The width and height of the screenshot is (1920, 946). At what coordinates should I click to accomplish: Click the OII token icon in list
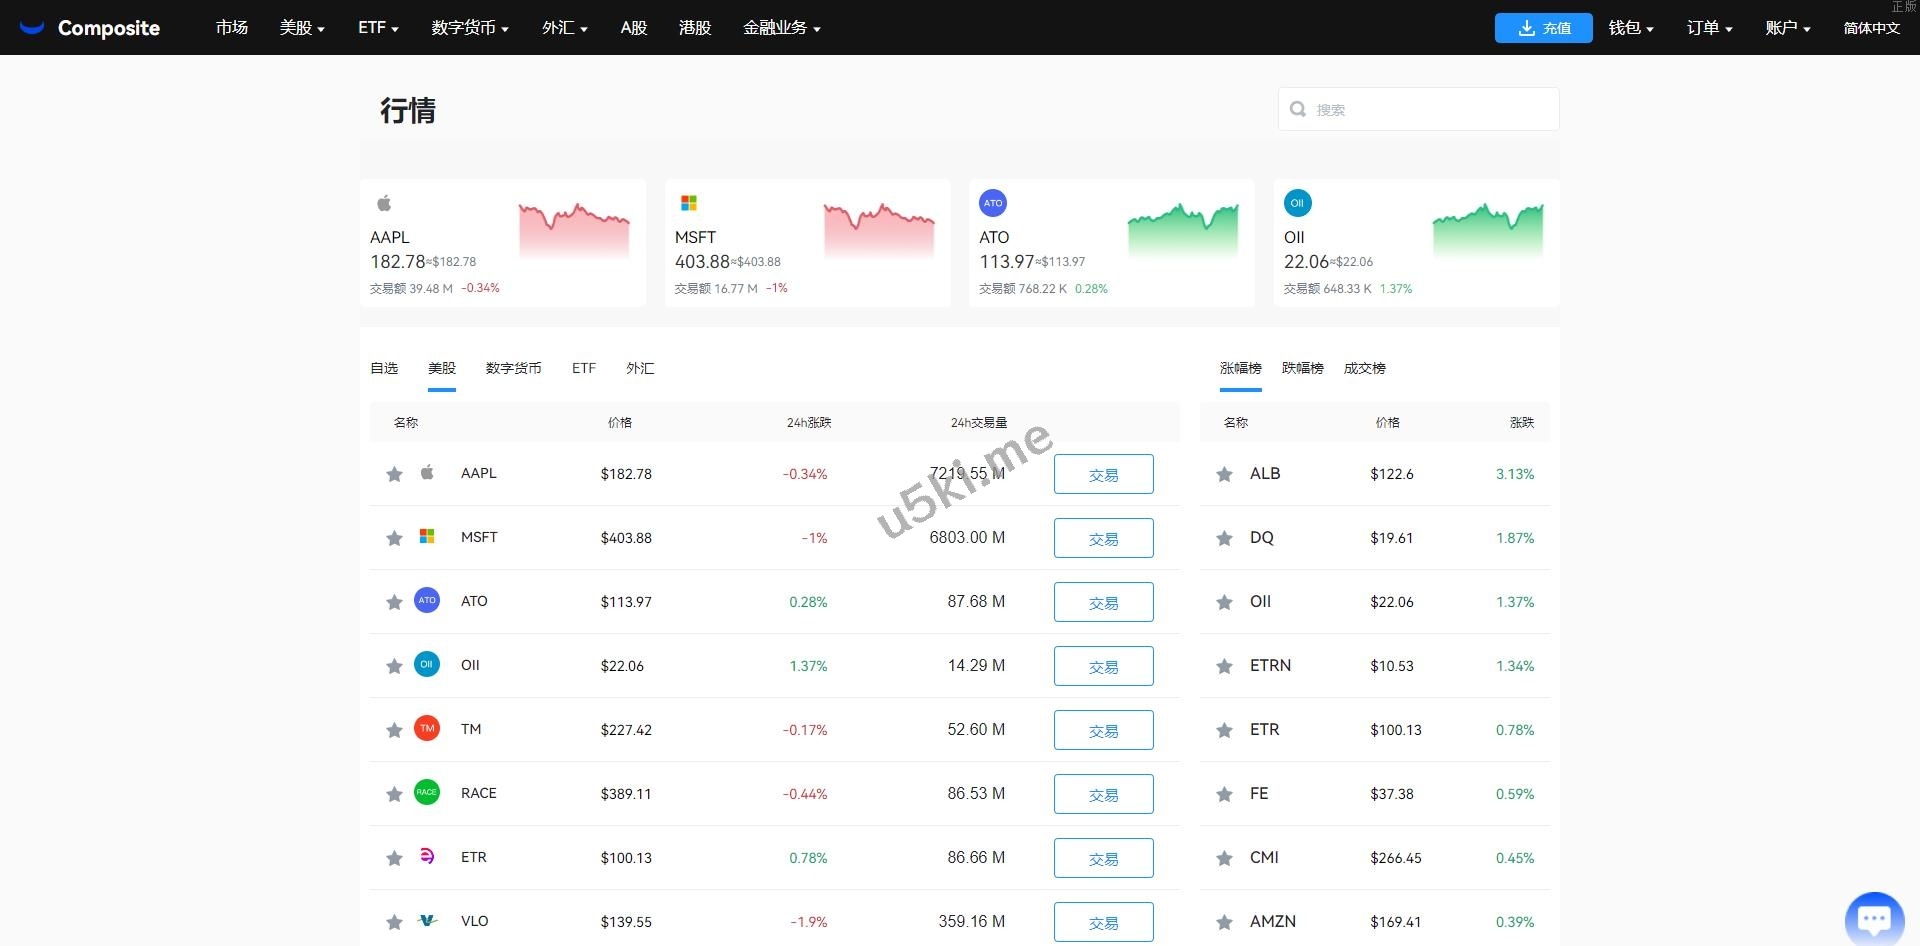(427, 664)
